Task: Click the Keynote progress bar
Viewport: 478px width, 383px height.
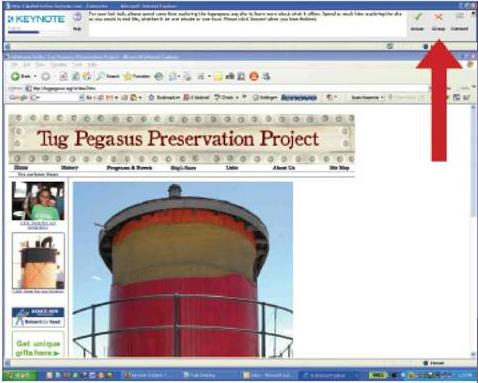Action: point(23,32)
